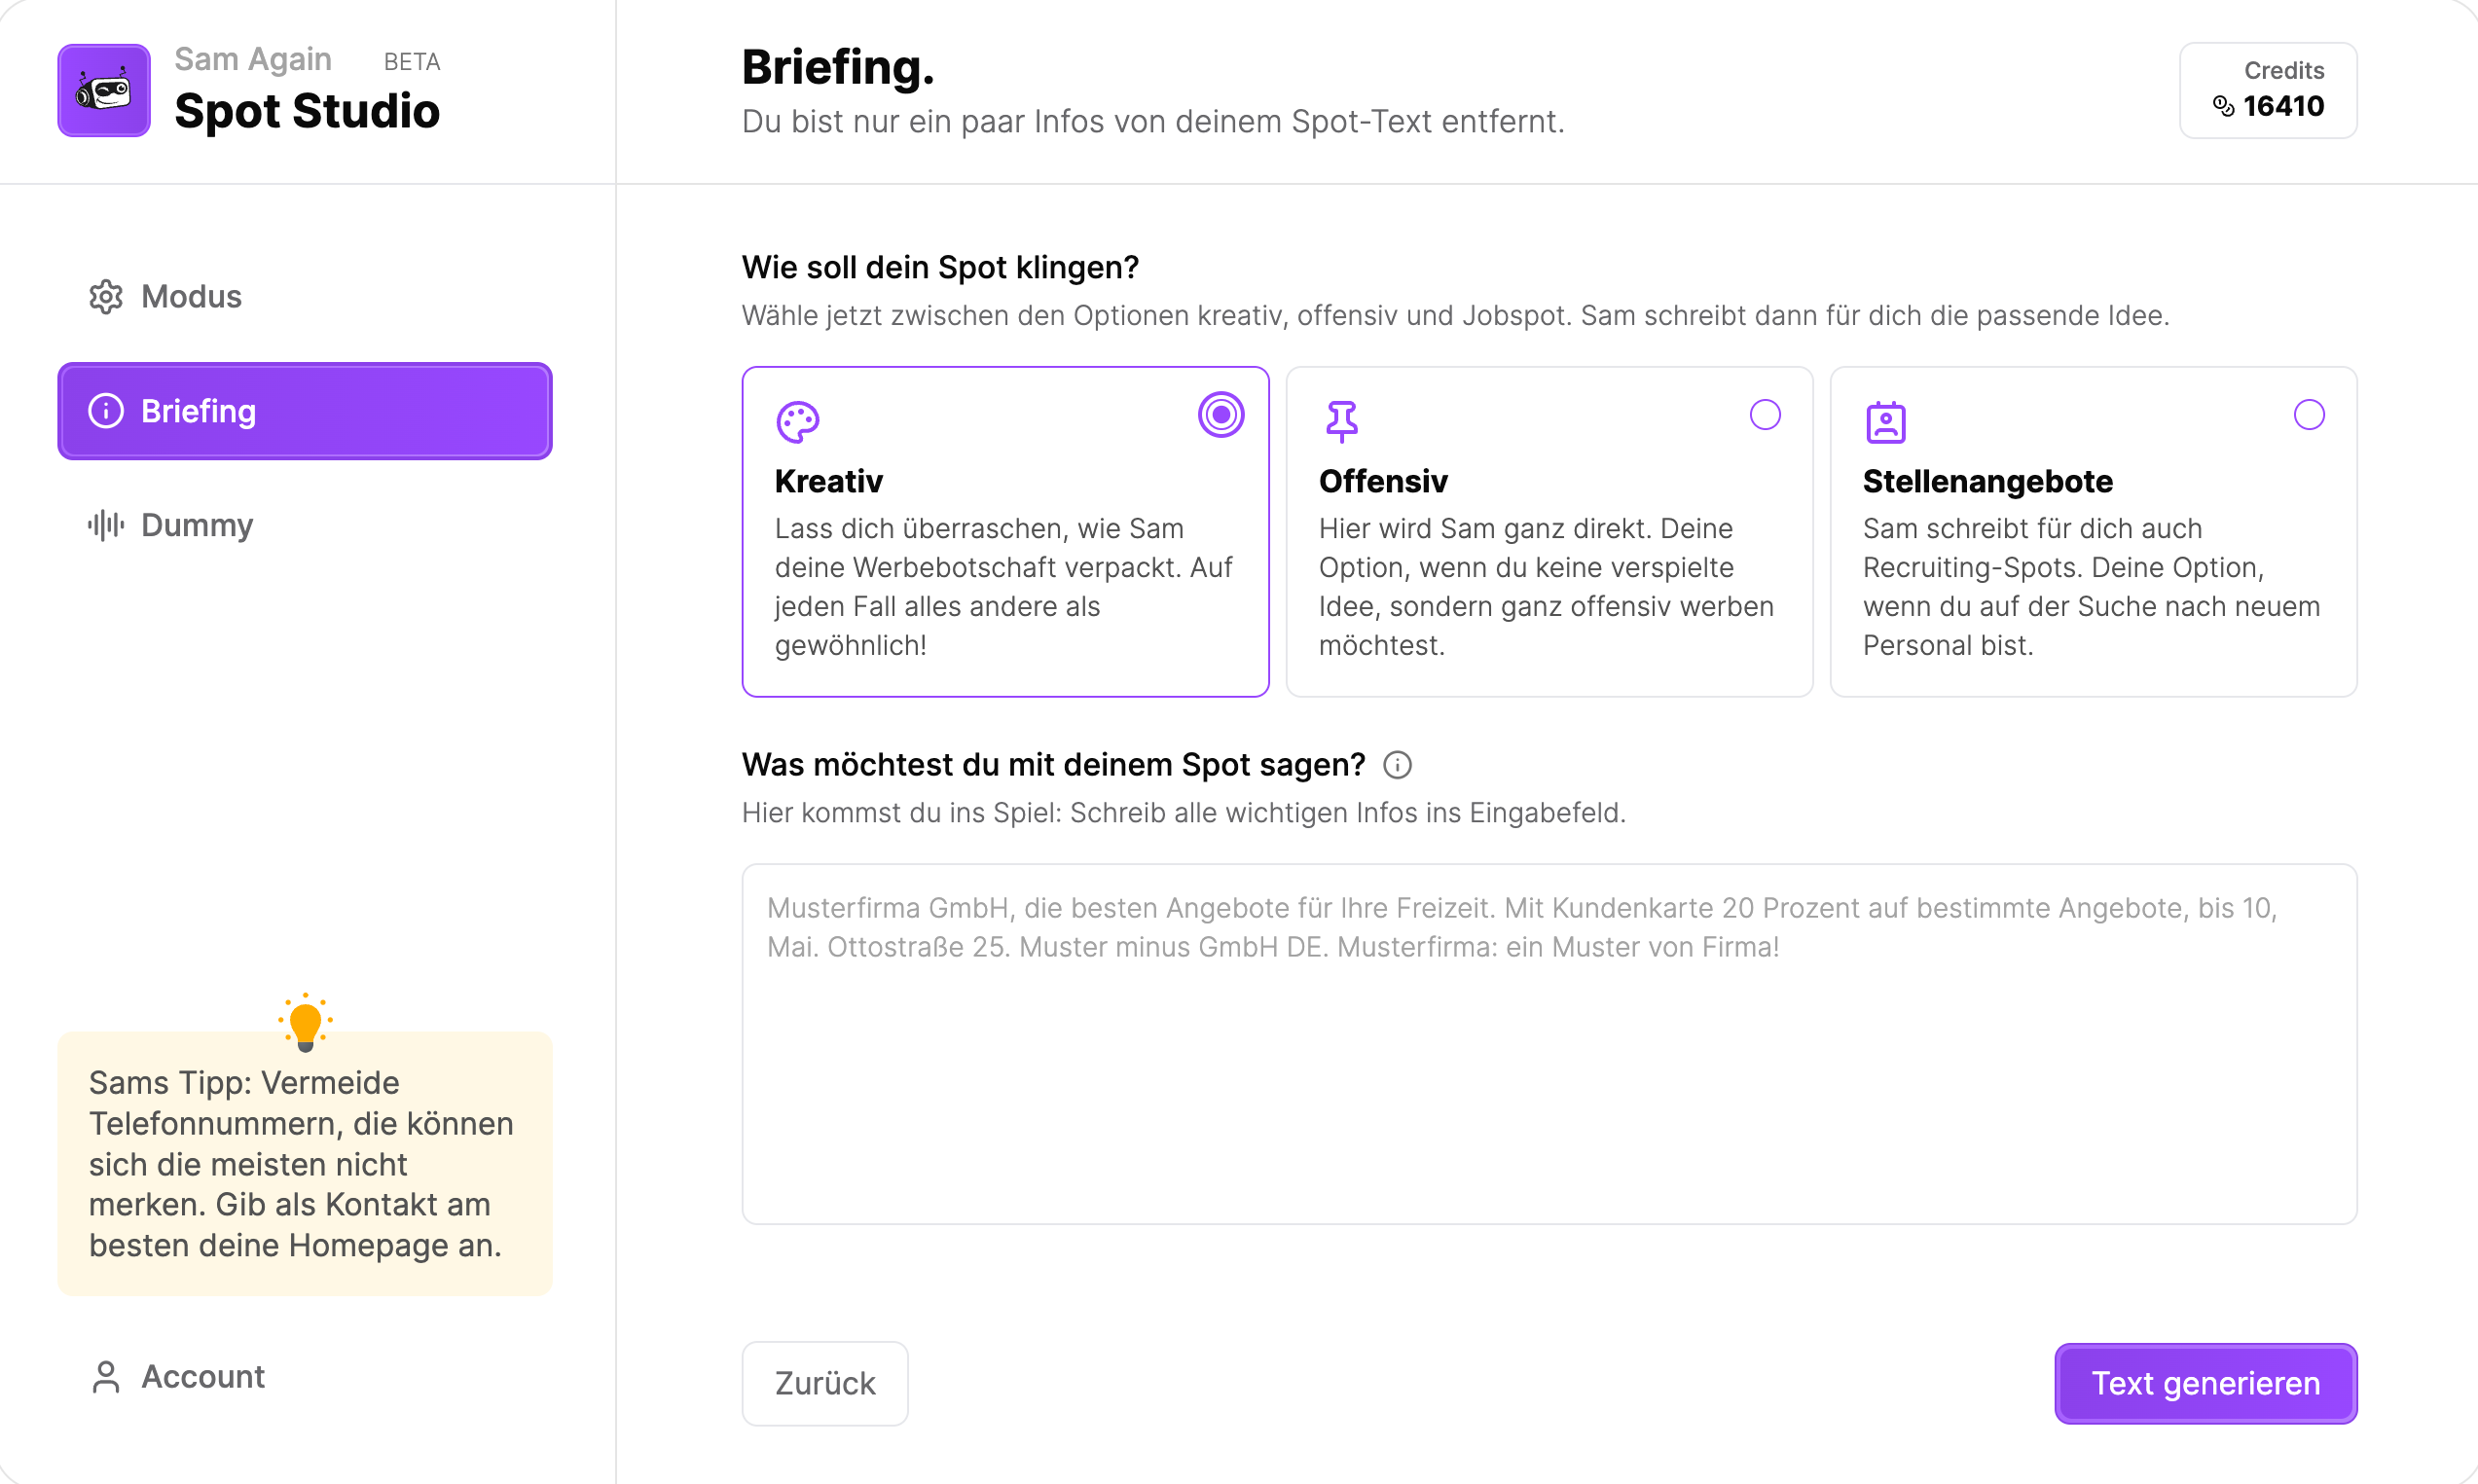
Task: Click the Text generieren button
Action: pos(2205,1383)
